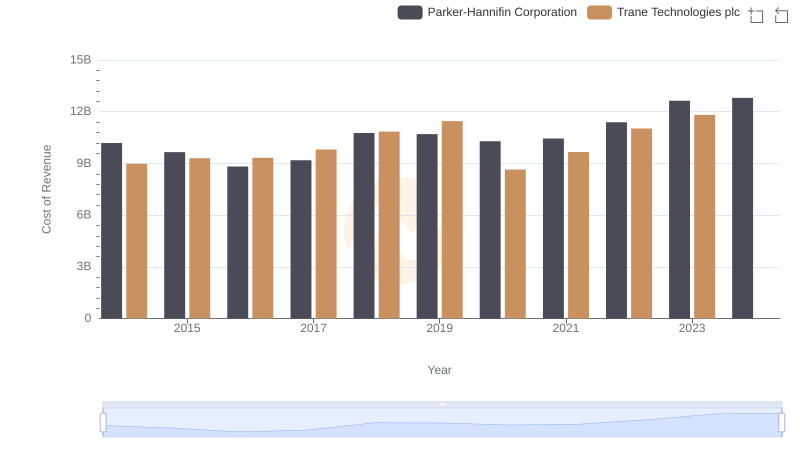Select the 2017 Parker-Hannifin bar

click(x=301, y=240)
